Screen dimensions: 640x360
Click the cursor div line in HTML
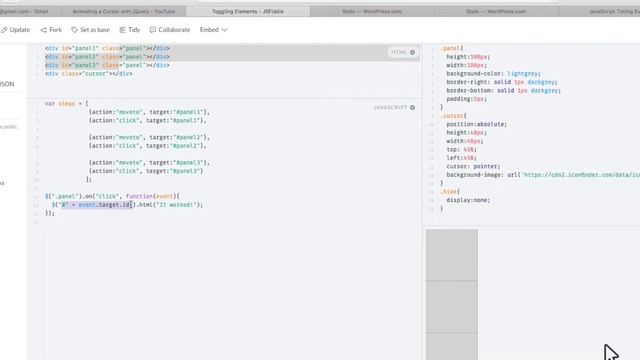coord(89,74)
